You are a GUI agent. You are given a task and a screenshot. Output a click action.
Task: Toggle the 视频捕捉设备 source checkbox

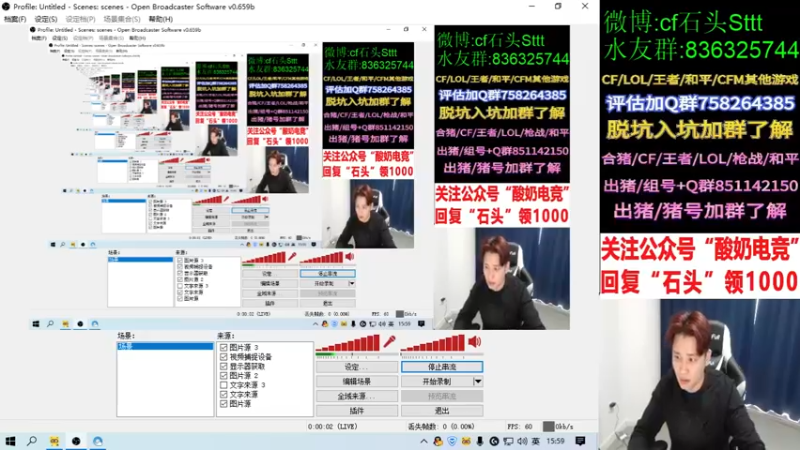[223, 357]
